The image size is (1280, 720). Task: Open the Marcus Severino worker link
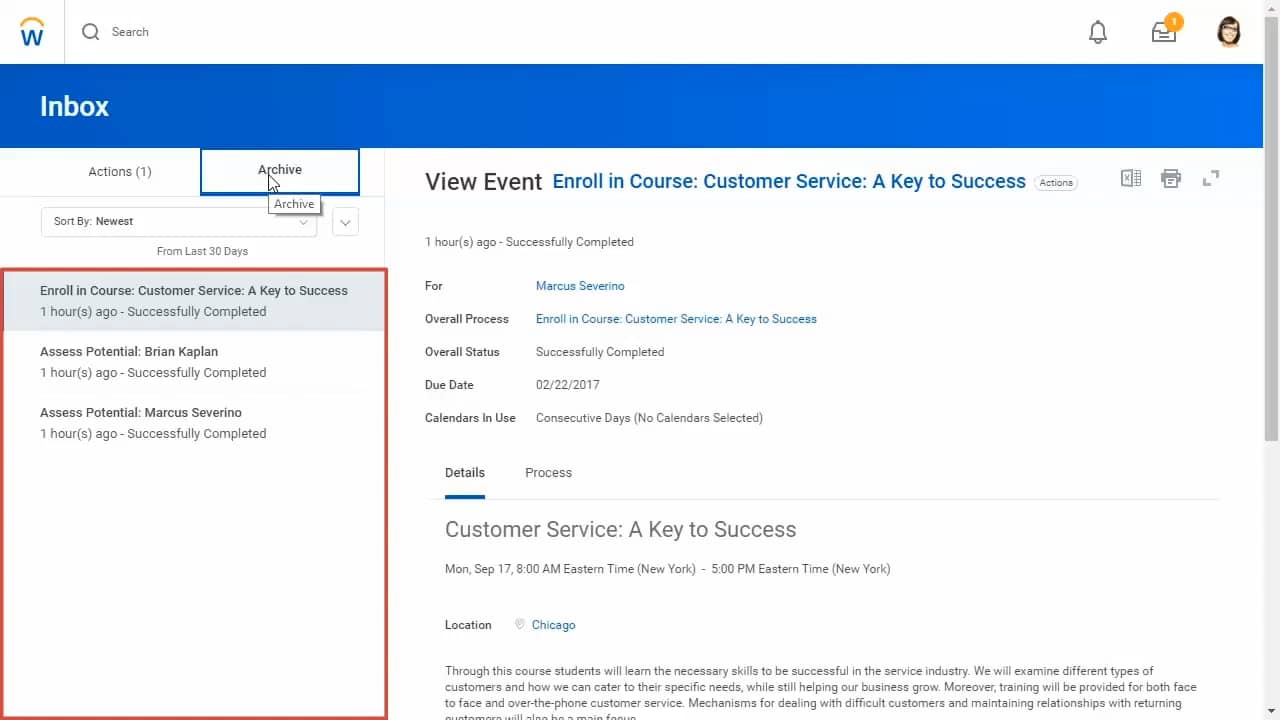580,286
